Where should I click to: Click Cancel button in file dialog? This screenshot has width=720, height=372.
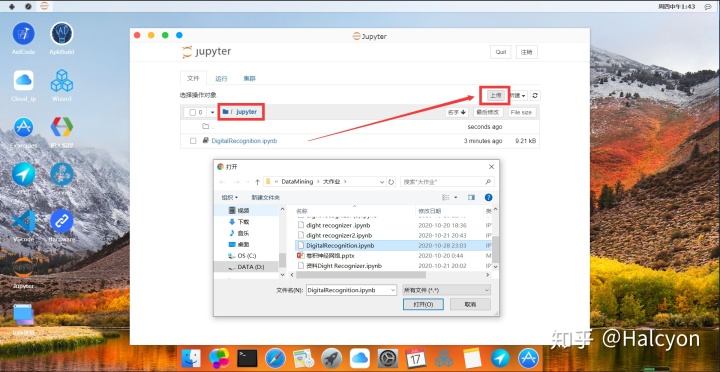point(471,304)
